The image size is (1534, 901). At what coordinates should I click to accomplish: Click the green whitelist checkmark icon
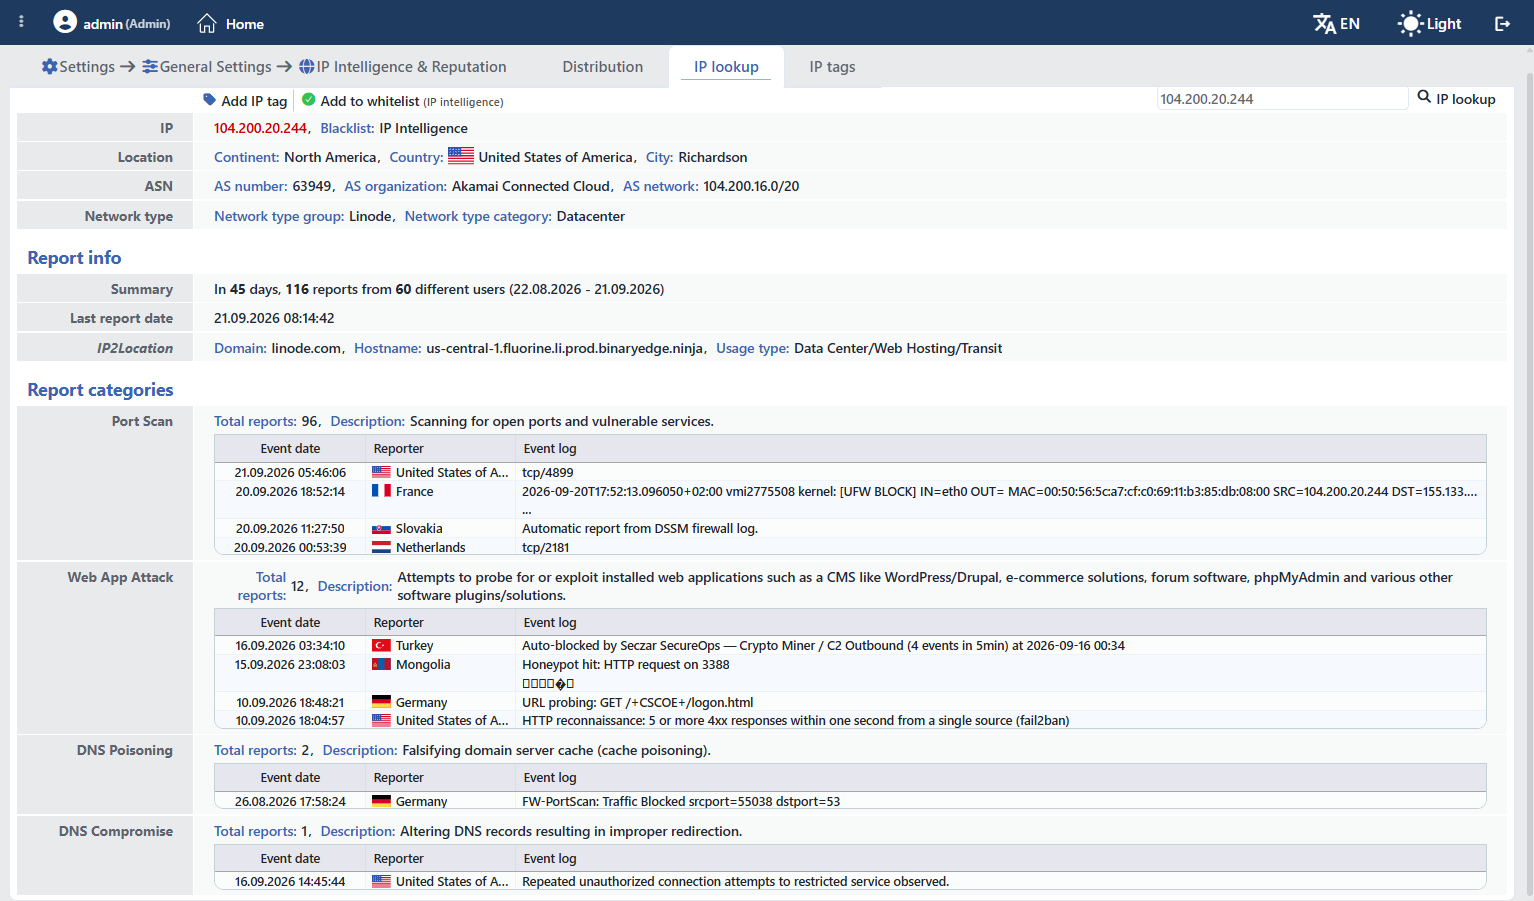[309, 99]
